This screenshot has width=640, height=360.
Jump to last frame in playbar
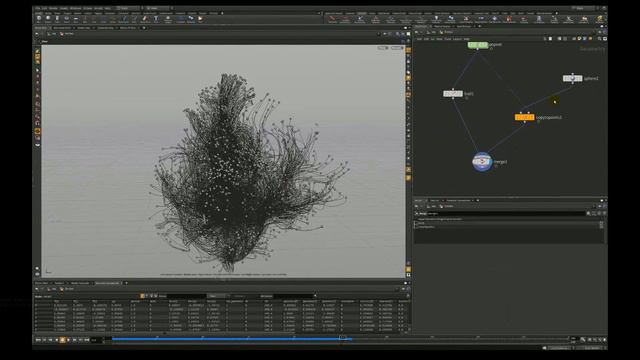87,339
